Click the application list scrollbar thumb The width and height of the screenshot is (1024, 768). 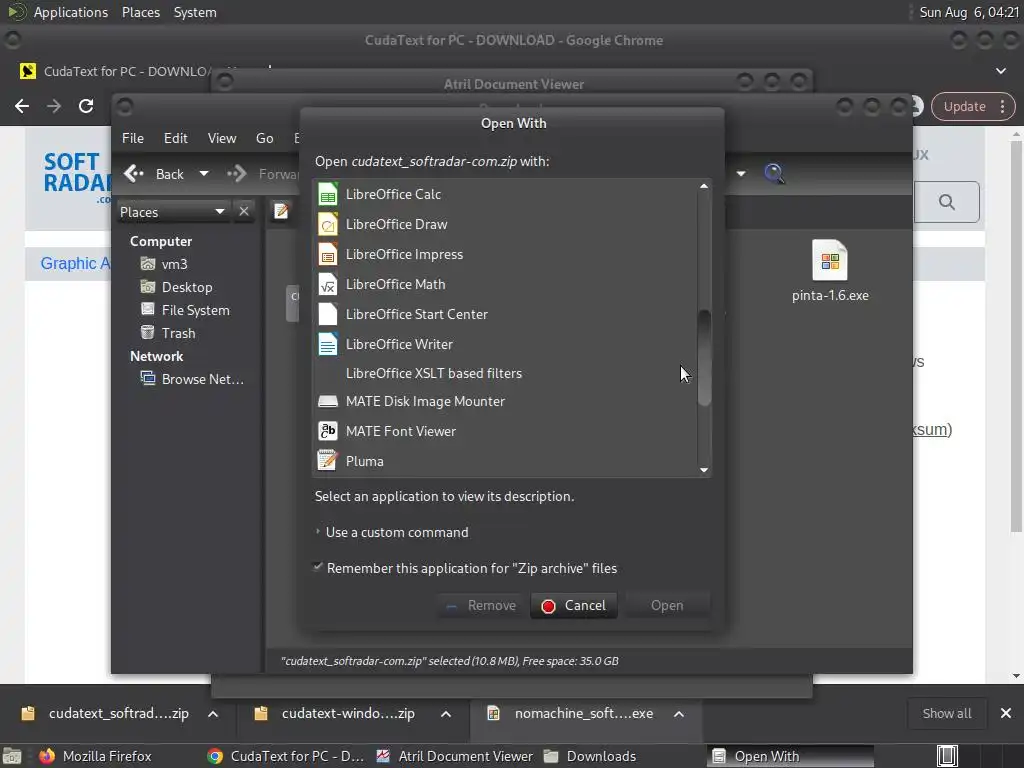pos(704,358)
